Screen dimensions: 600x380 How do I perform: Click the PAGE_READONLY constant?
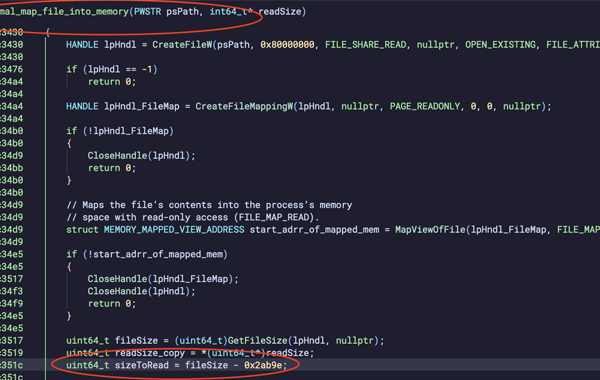tap(425, 106)
